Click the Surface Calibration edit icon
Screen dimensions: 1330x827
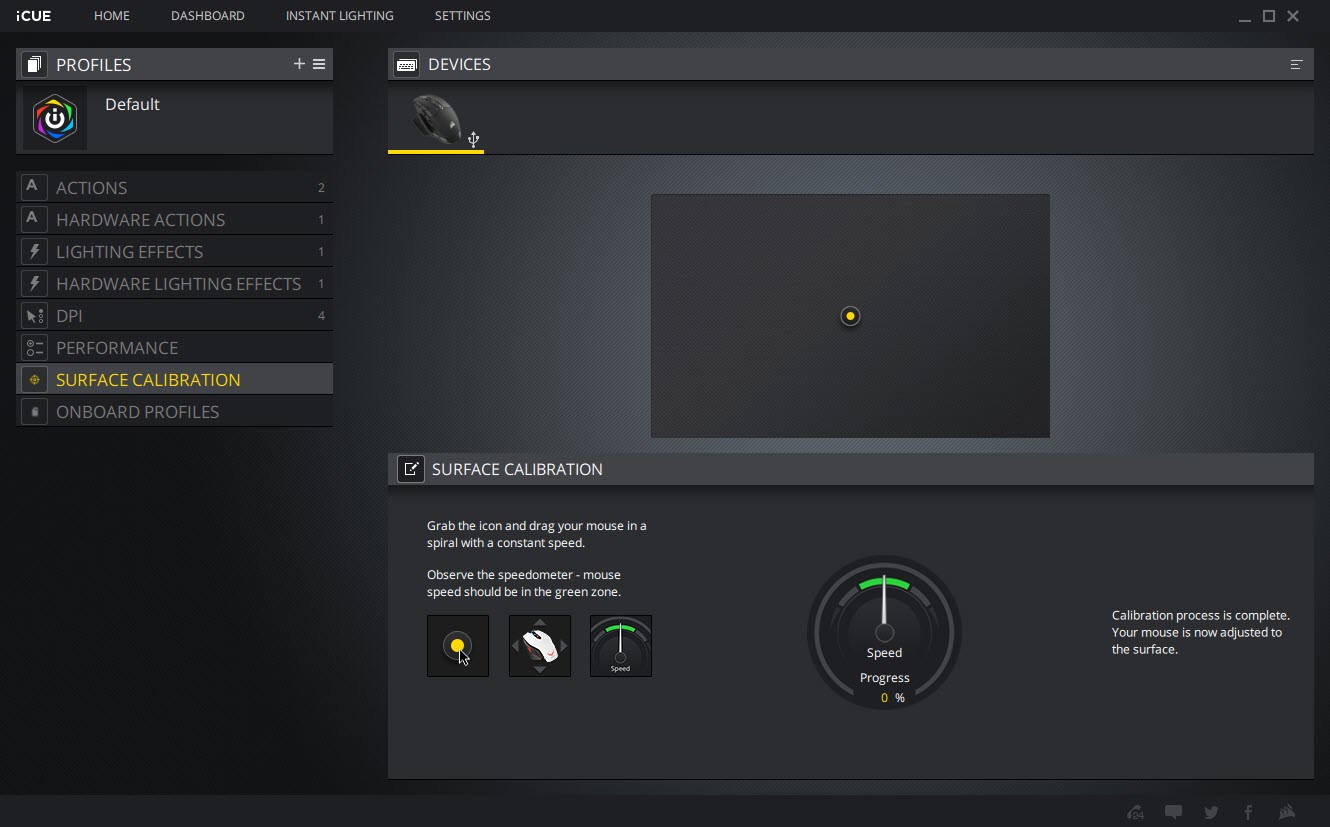point(411,469)
